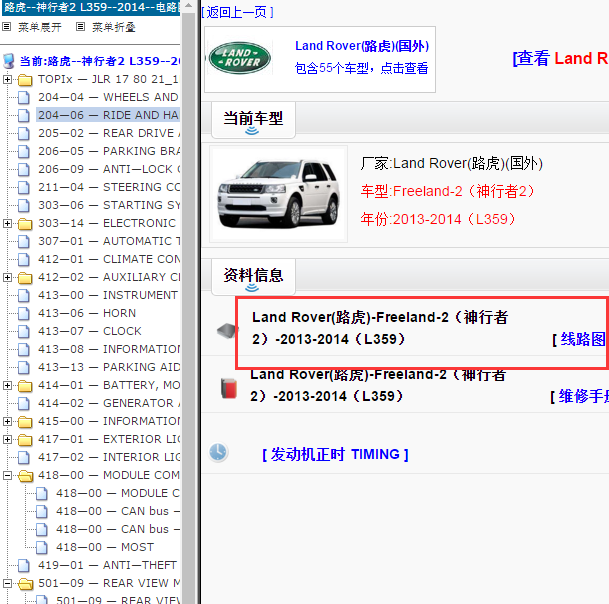Click open folder icon for 418-00 MODULE COM
The height and width of the screenshot is (604, 609).
click(x=26, y=475)
